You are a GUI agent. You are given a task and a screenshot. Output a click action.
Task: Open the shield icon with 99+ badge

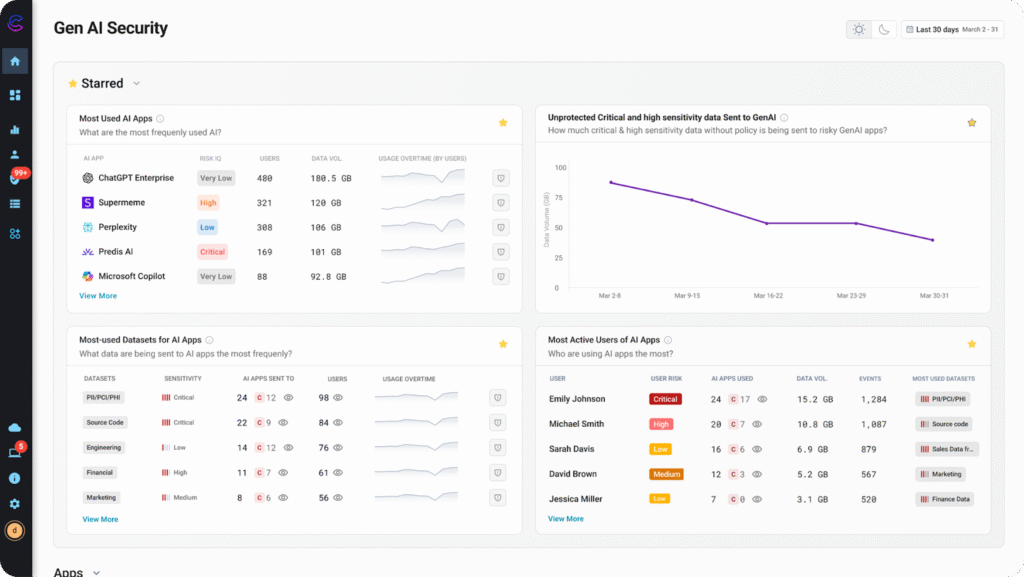tap(15, 179)
